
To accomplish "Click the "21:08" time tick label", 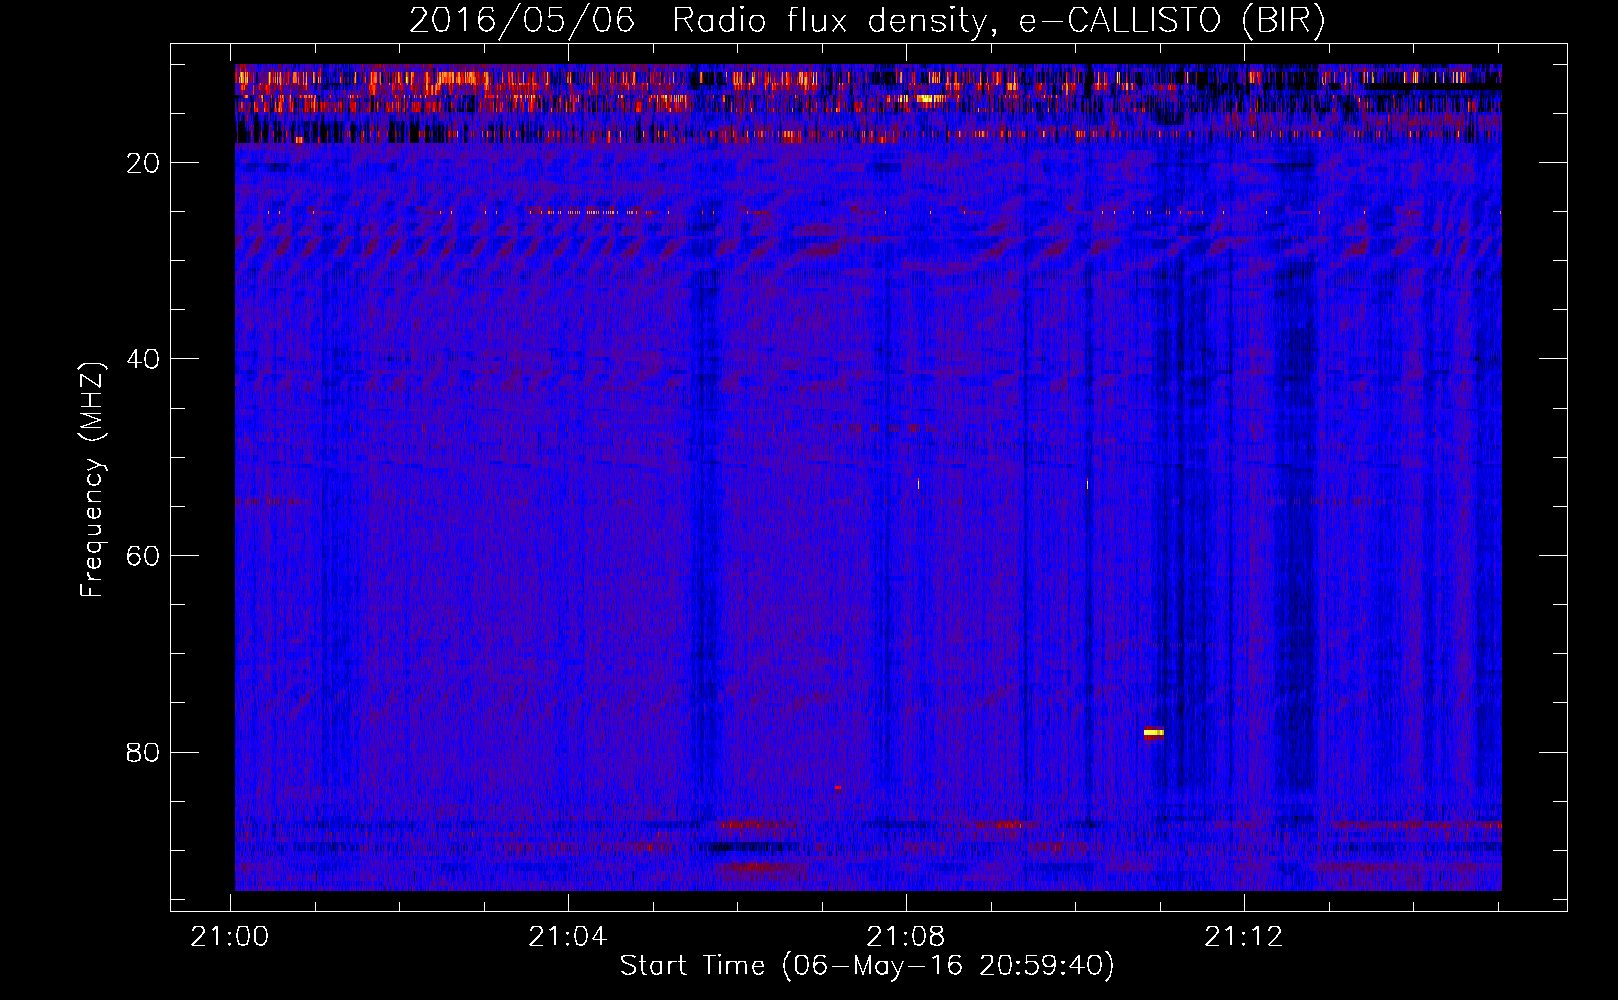I will click(906, 937).
